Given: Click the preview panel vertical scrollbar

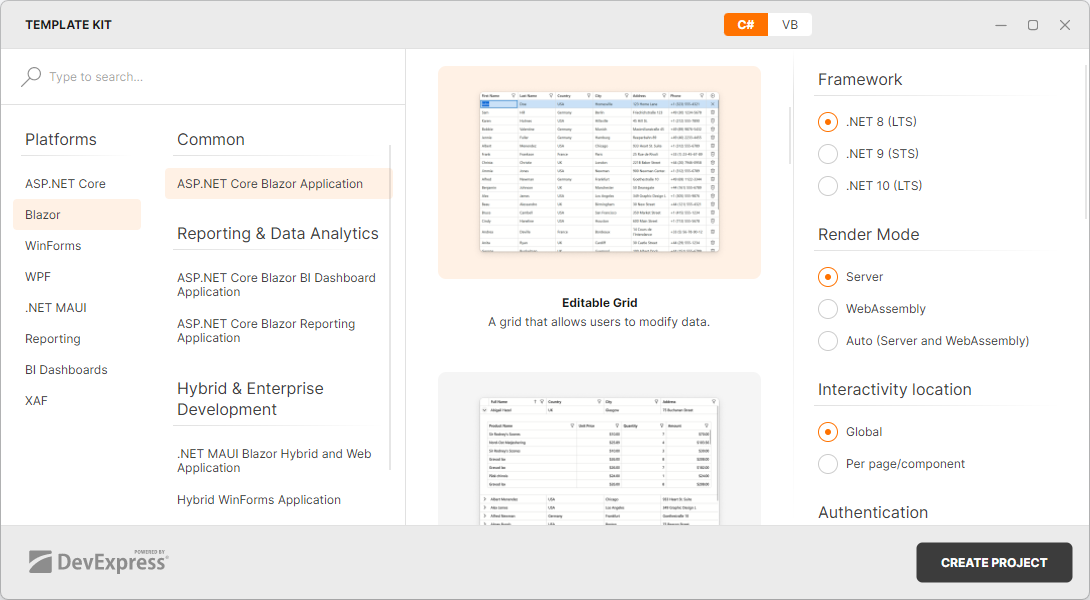Looking at the screenshot, I should pyautogui.click(x=790, y=136).
